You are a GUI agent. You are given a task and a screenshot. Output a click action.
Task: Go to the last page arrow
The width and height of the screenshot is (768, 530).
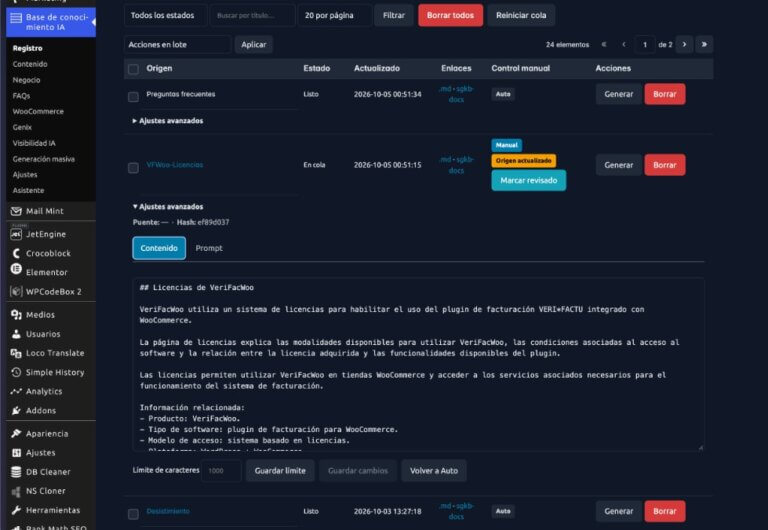[704, 45]
